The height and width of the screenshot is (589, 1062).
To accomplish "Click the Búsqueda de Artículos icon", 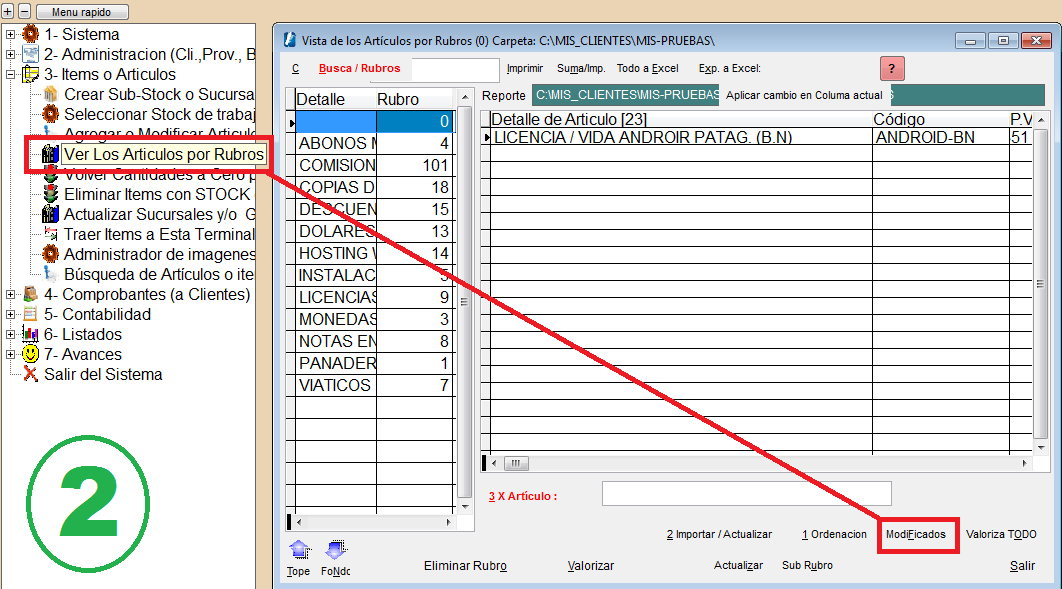I will pyautogui.click(x=50, y=274).
